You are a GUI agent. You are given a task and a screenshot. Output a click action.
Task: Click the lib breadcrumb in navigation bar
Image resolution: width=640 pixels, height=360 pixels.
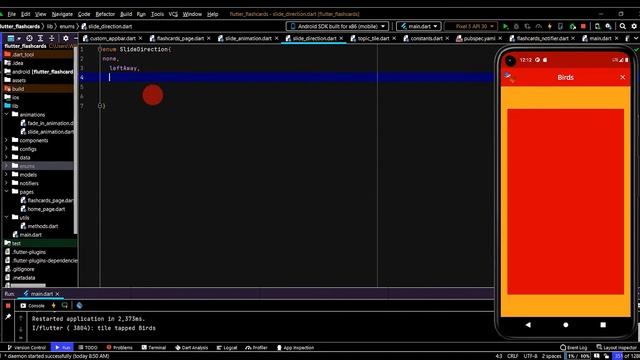pos(50,26)
